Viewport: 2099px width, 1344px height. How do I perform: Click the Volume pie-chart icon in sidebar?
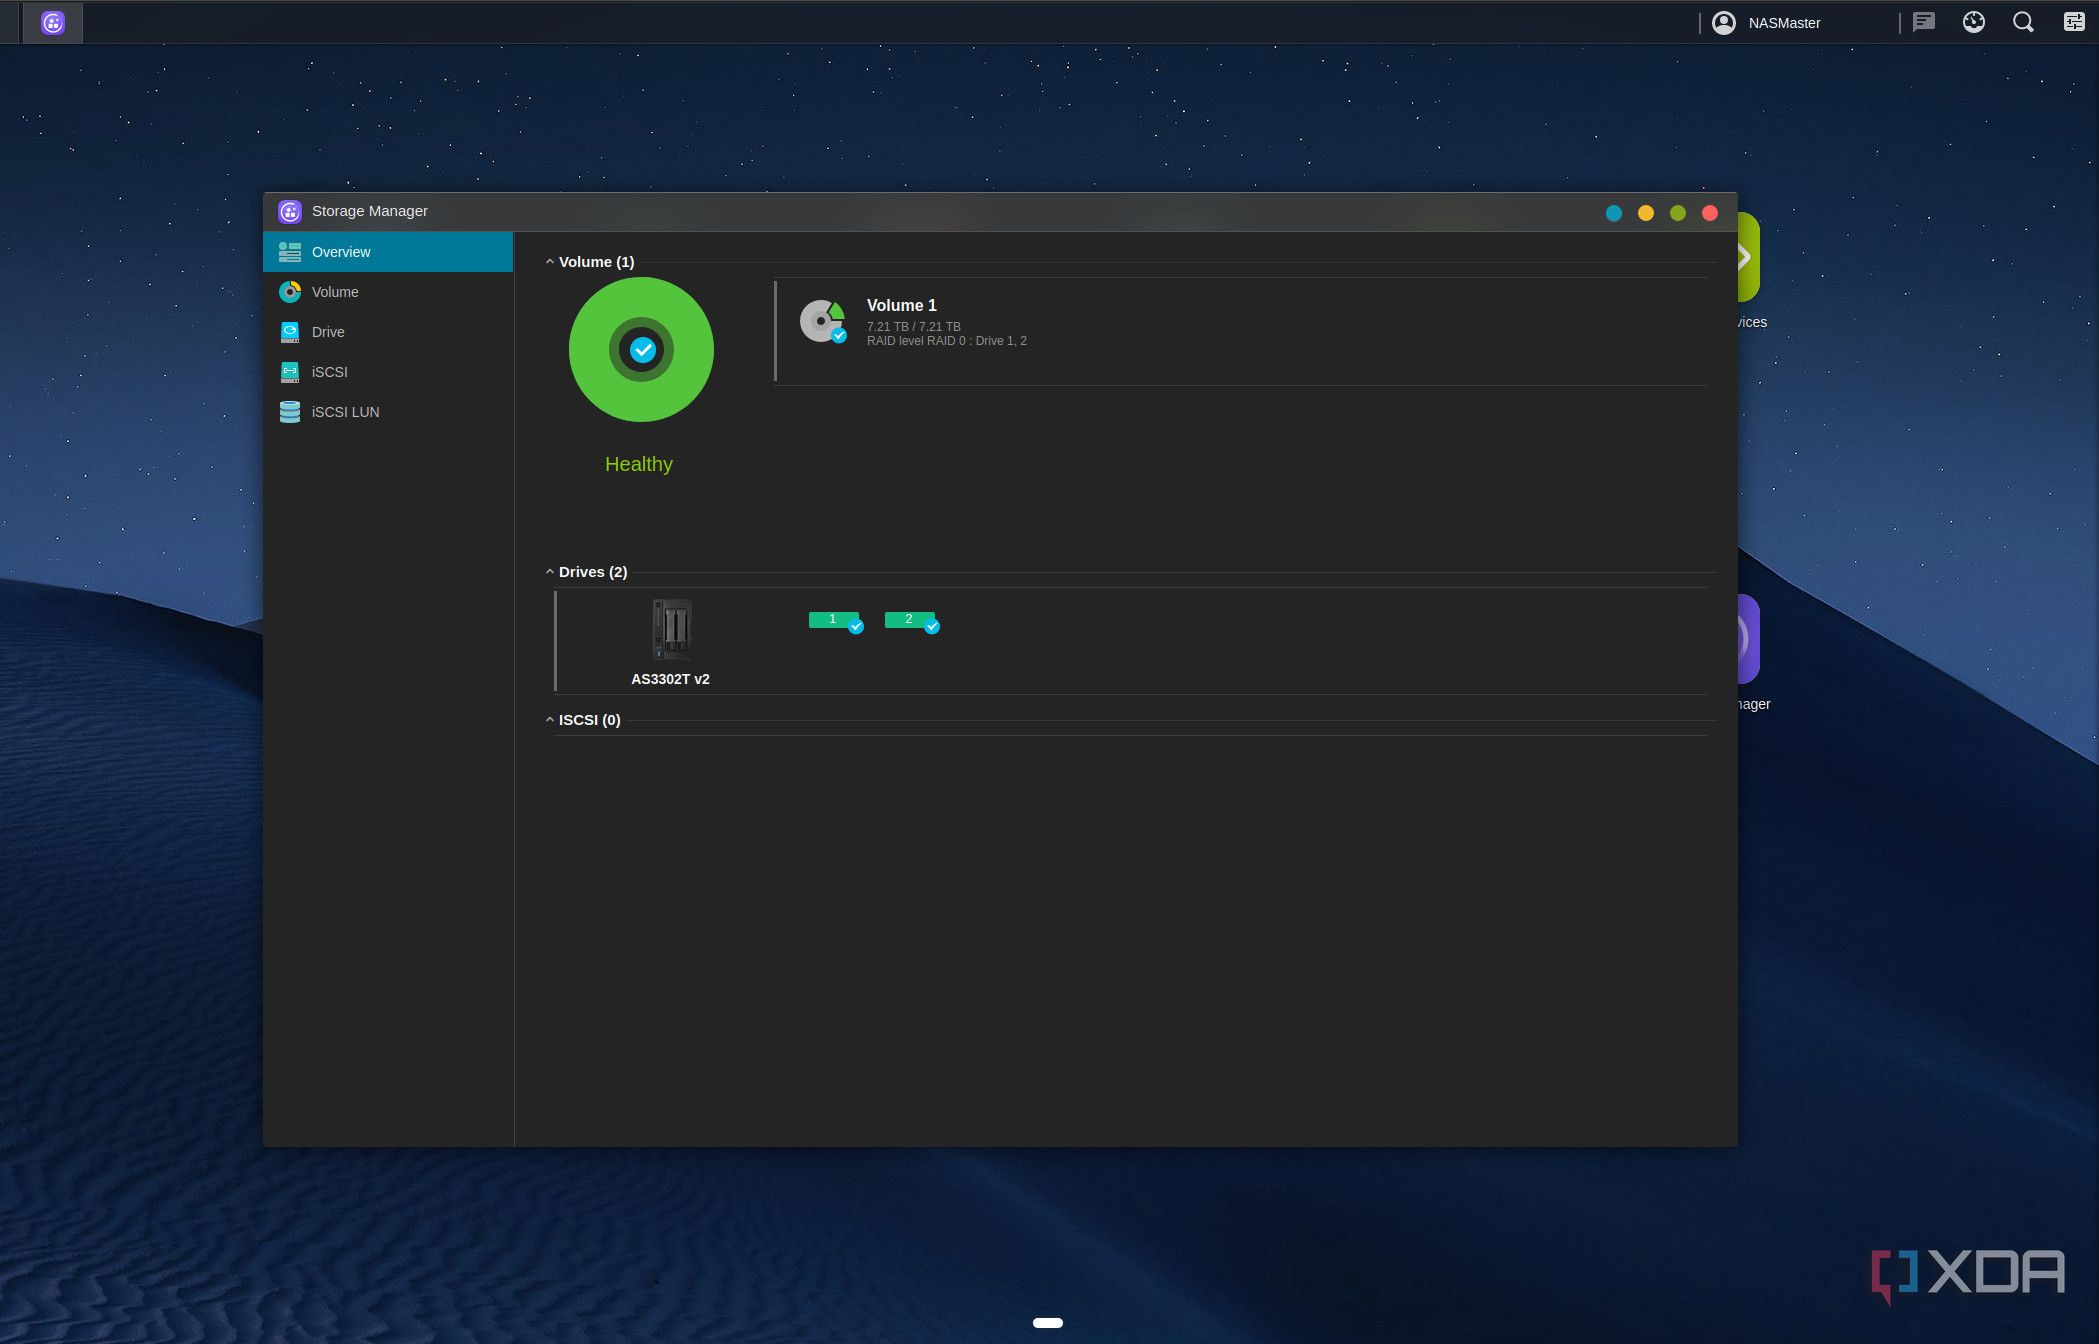(x=290, y=292)
